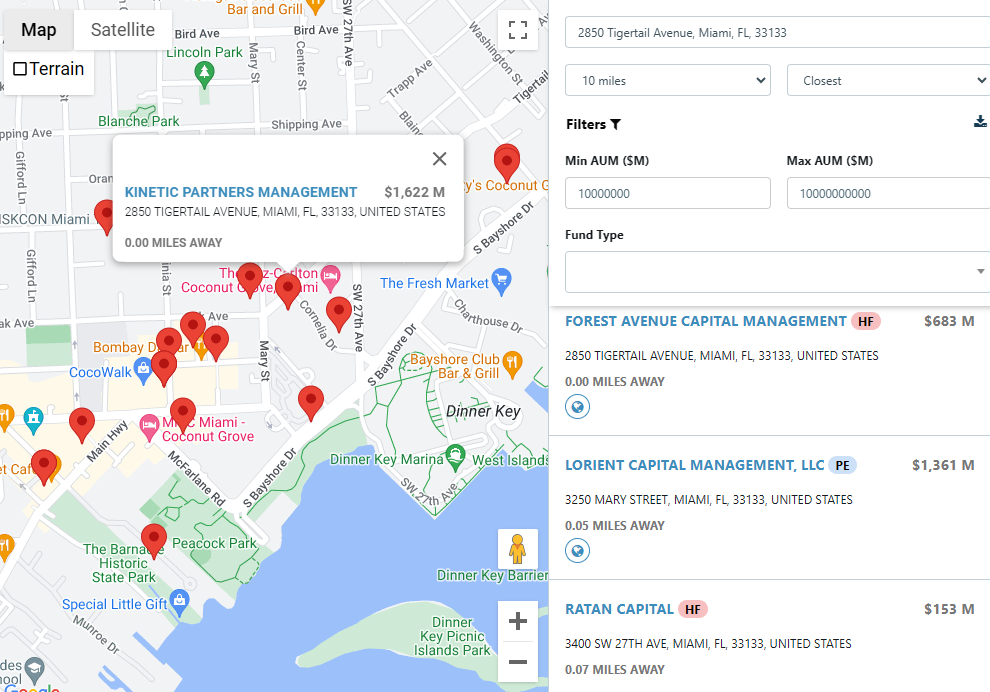Open Ratan Capital listing
This screenshot has width=990, height=692.
point(619,609)
